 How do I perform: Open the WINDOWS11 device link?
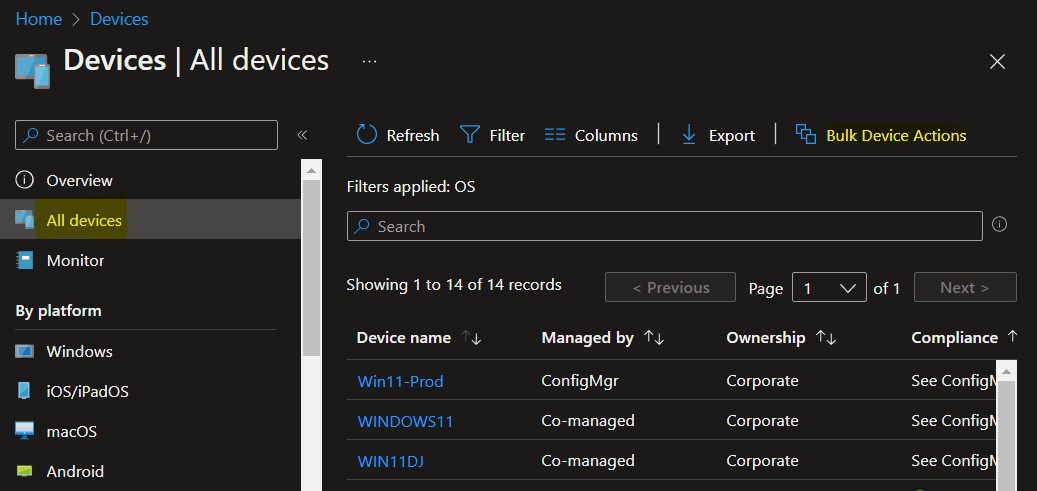405,421
